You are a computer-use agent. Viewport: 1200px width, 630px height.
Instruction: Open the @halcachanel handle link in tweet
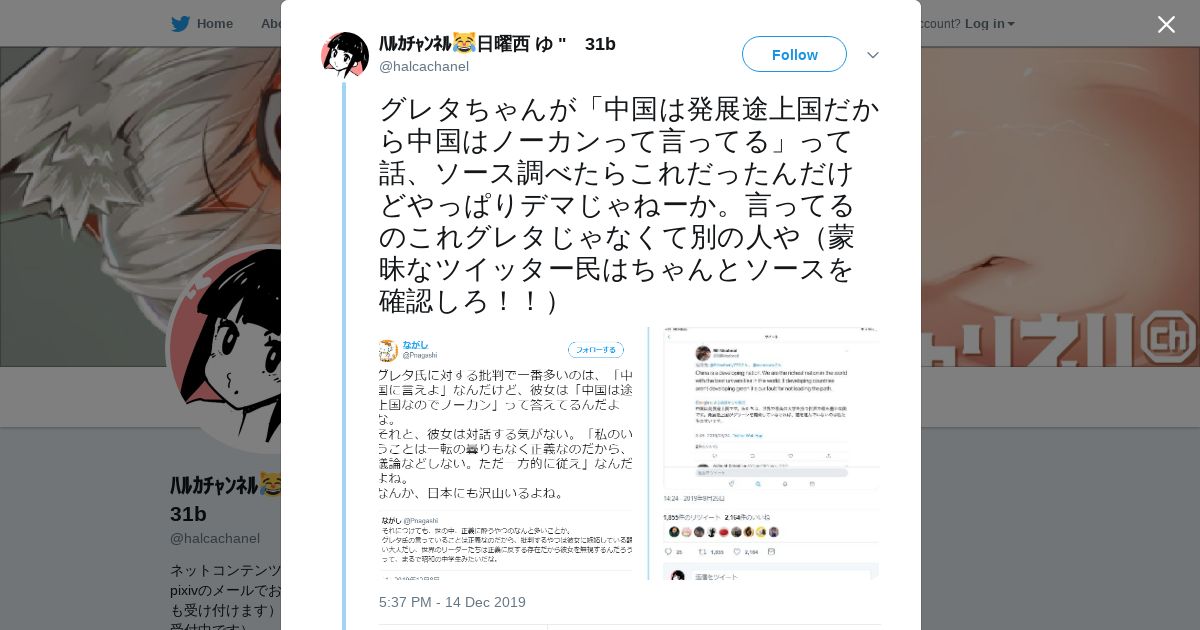(x=424, y=66)
